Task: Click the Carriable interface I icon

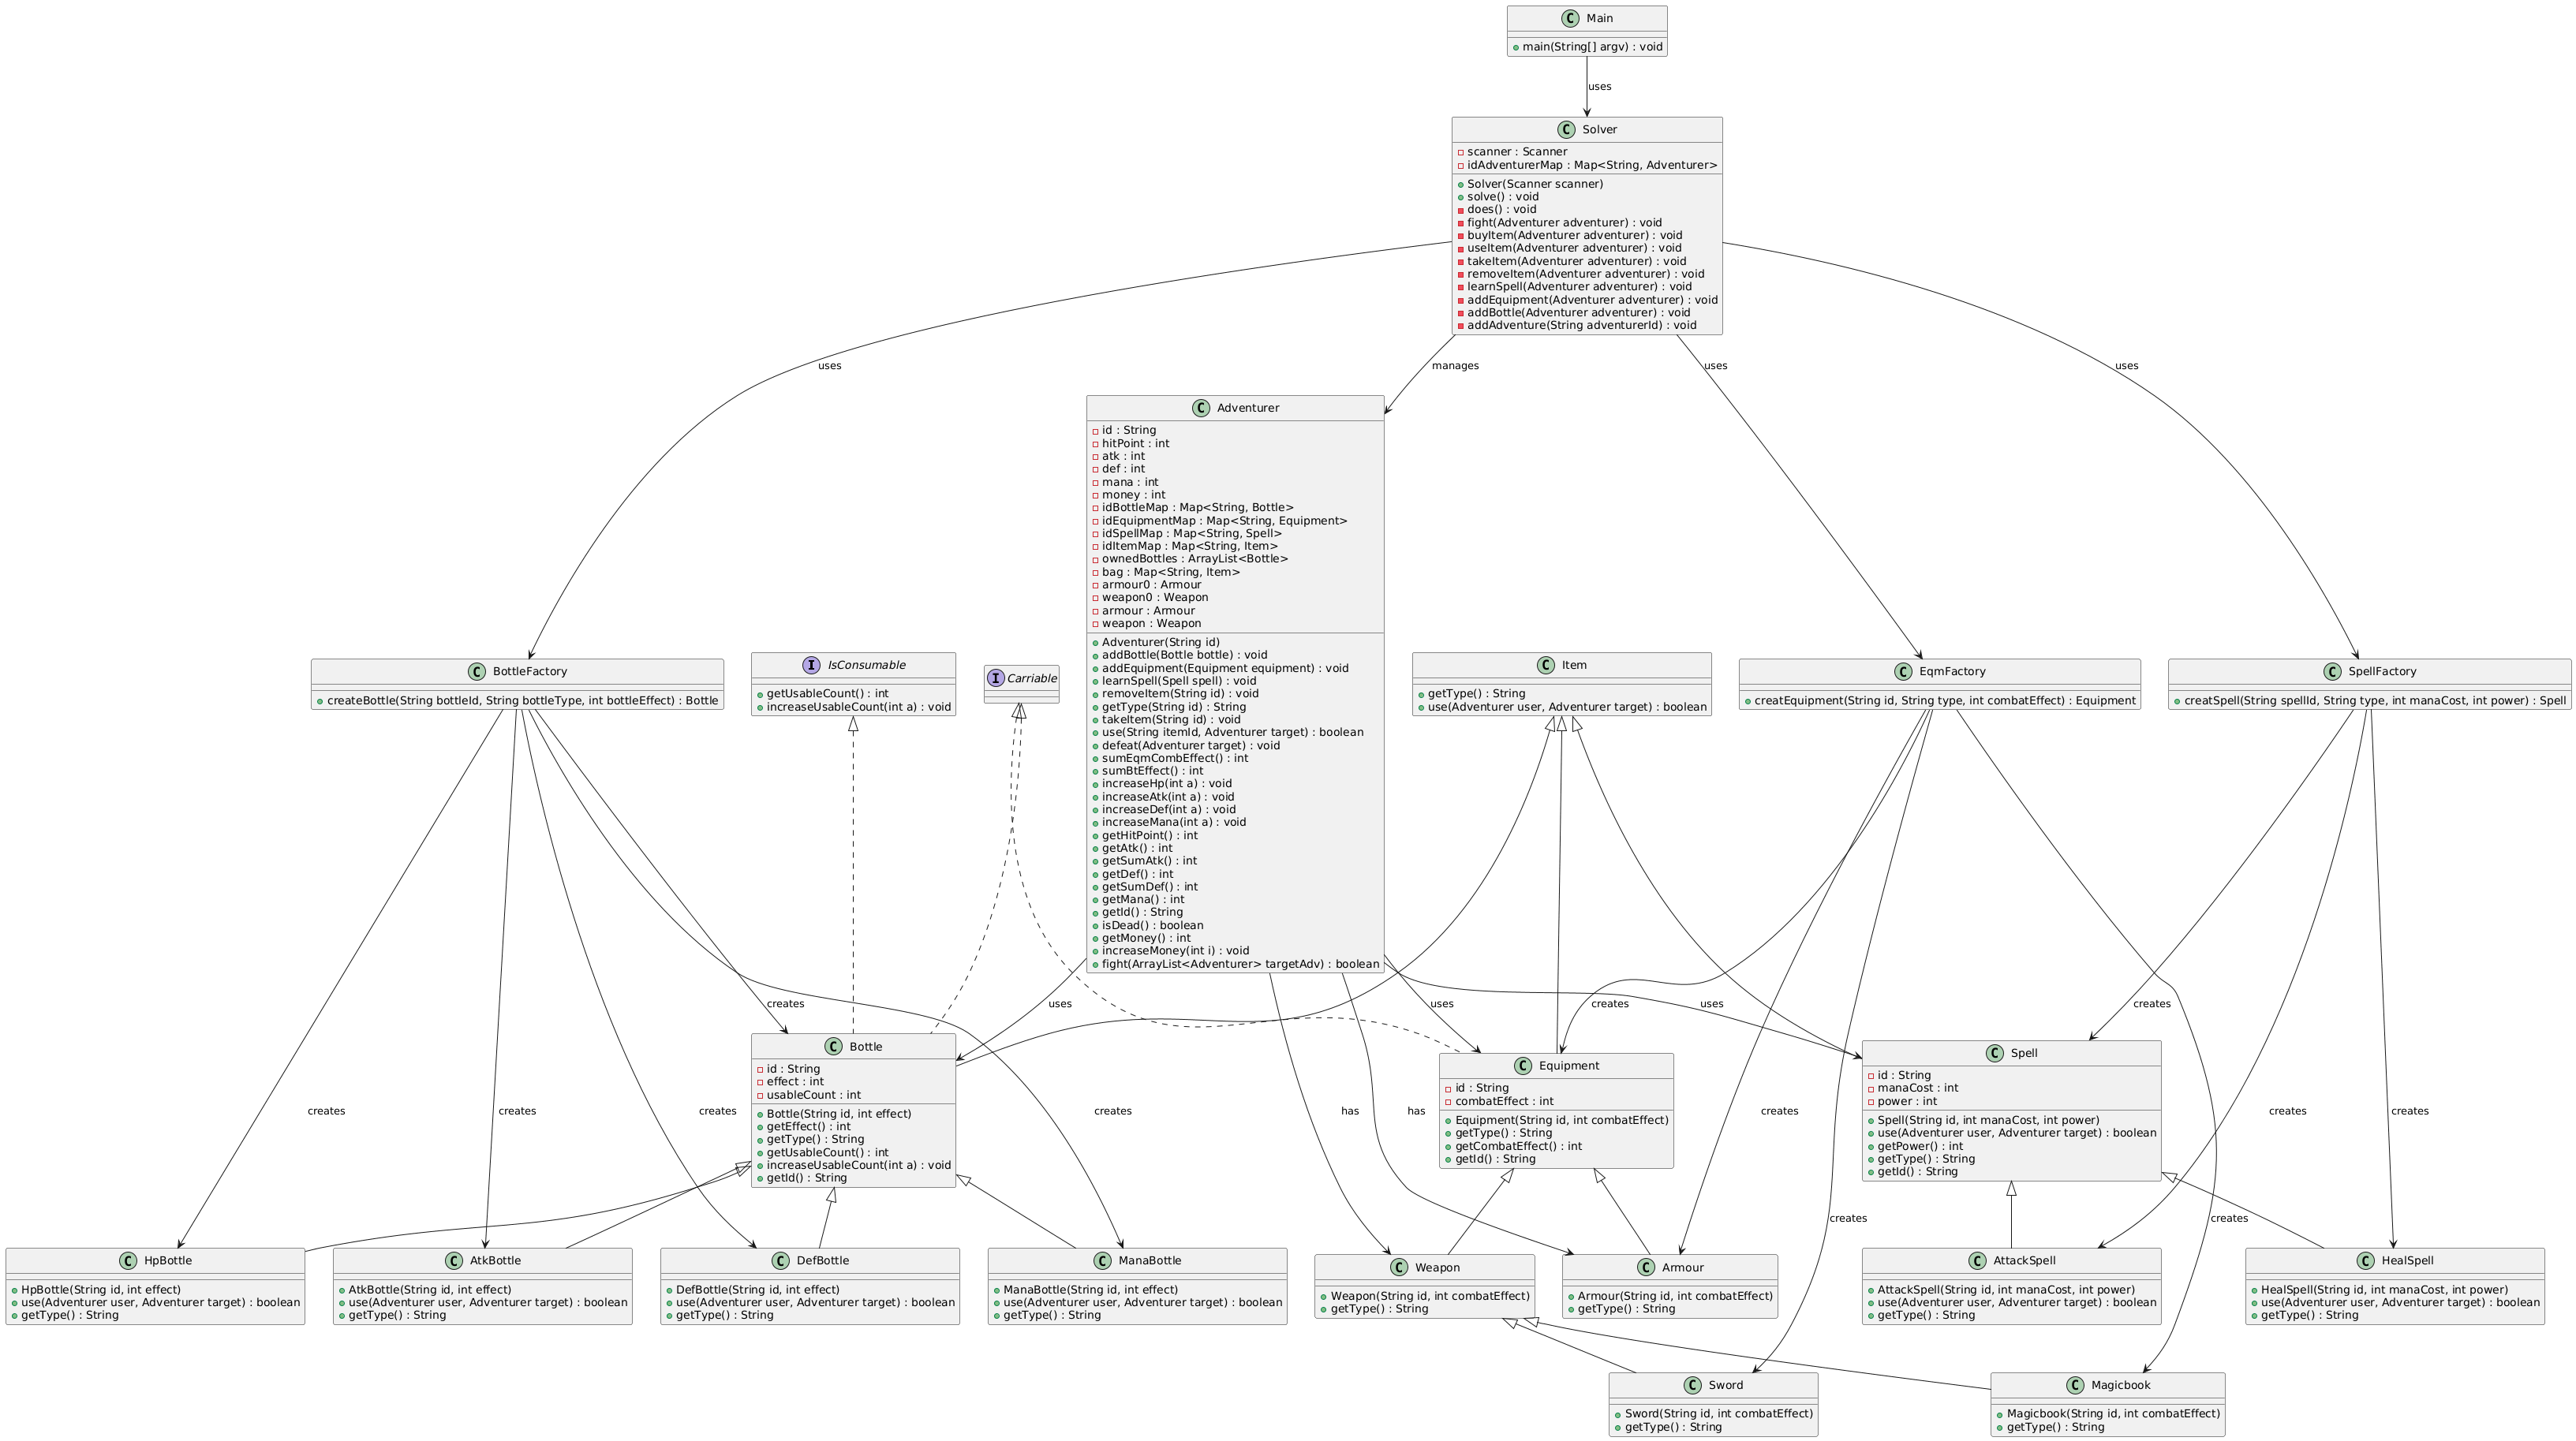Action: click(x=996, y=678)
